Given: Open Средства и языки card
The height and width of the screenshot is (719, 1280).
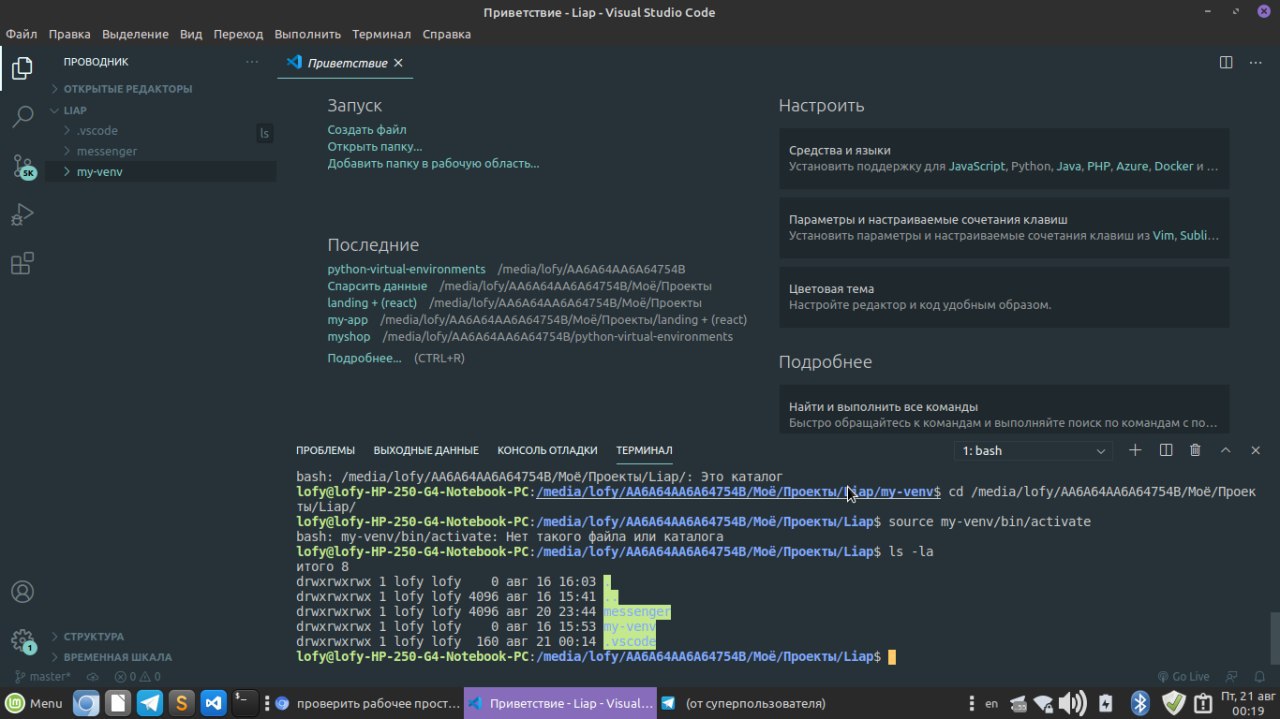Looking at the screenshot, I should 1004,158.
